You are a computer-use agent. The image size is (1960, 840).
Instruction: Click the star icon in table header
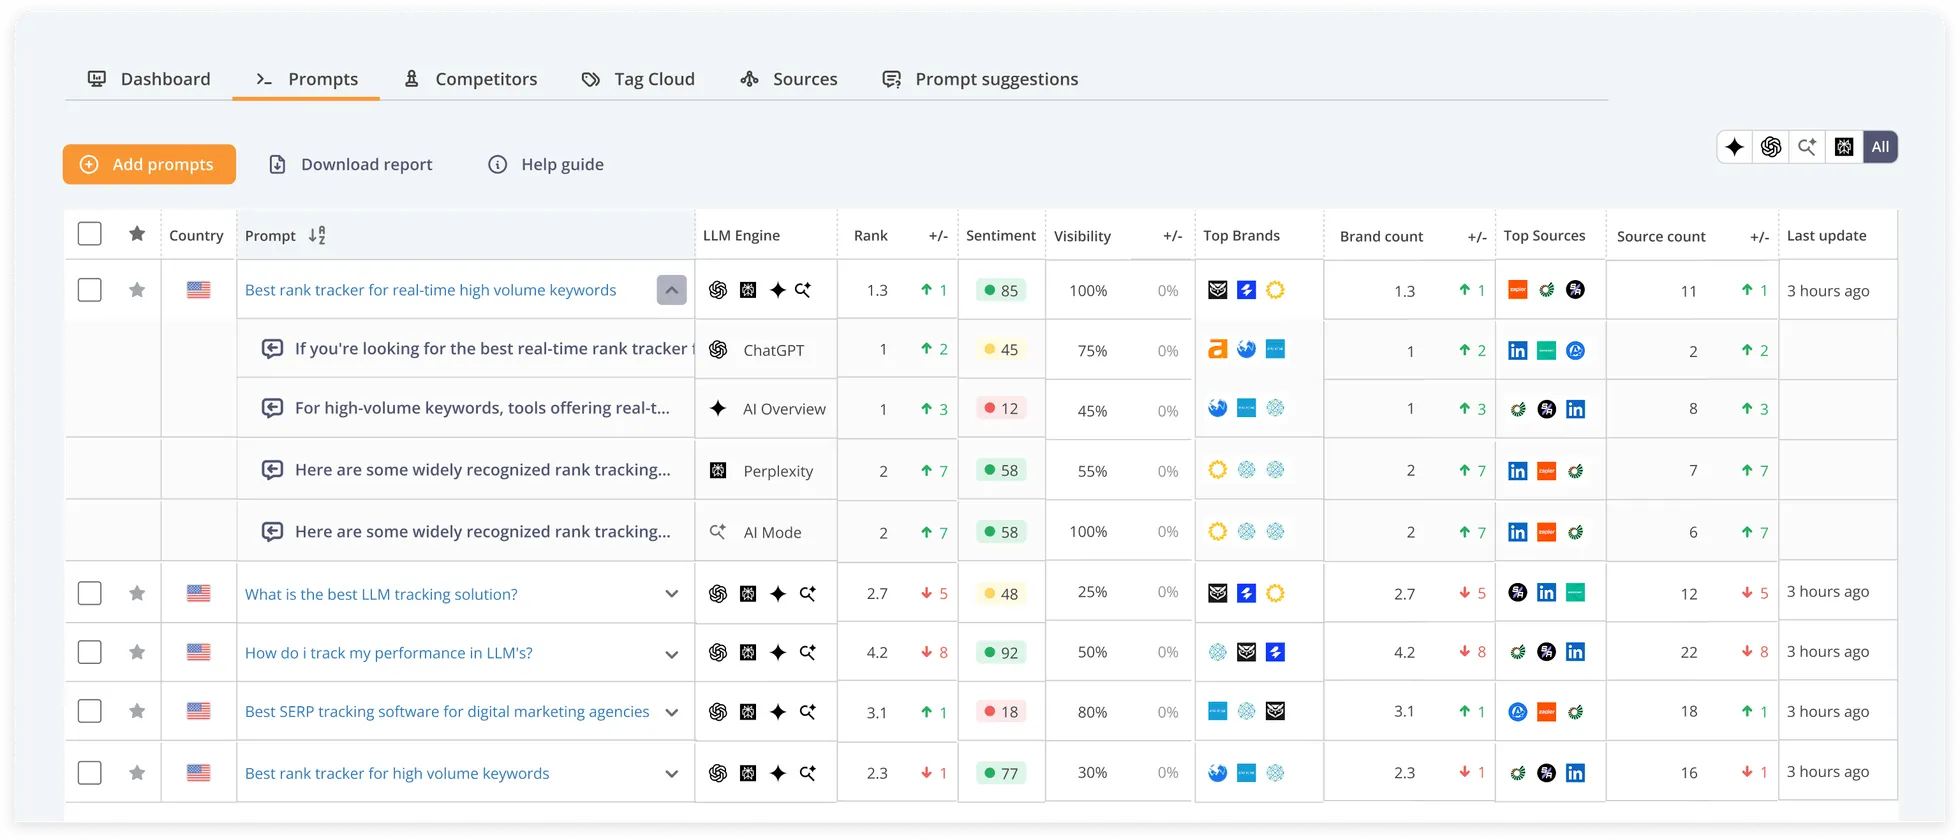click(137, 234)
